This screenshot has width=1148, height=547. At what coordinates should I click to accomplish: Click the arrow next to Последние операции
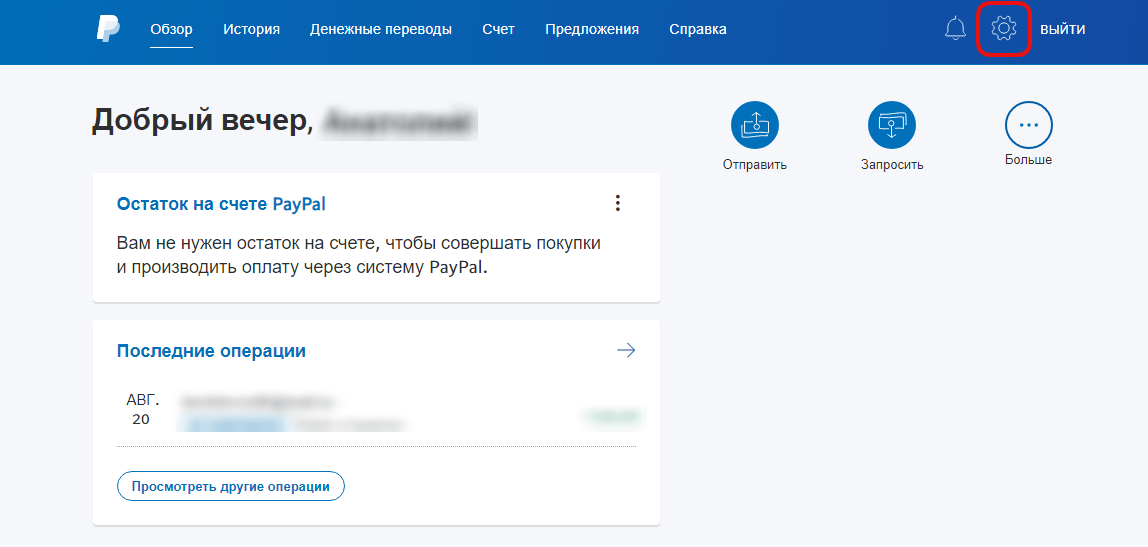[626, 351]
